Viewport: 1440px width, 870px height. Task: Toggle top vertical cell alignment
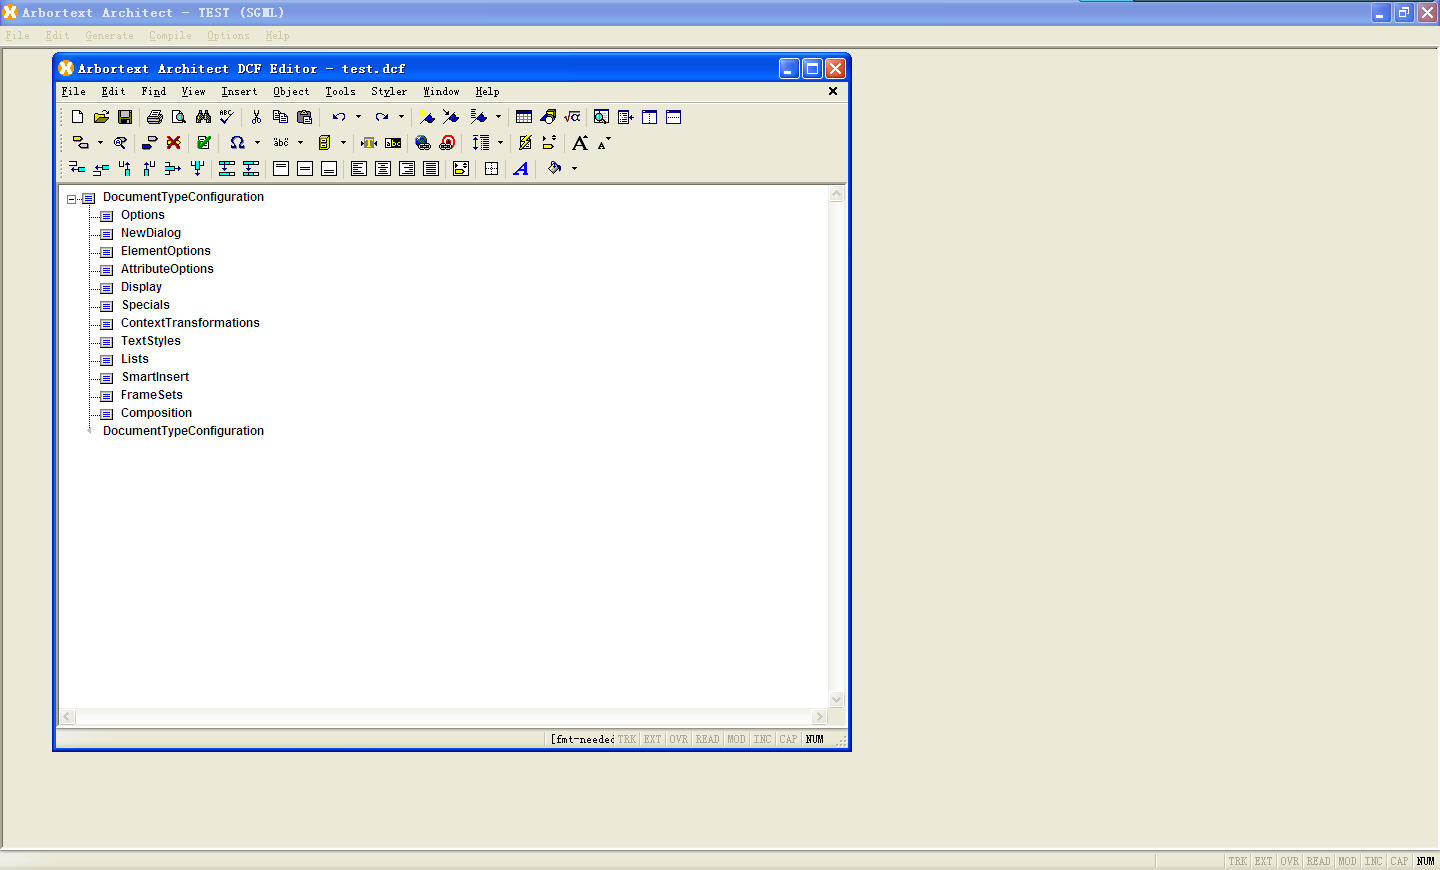click(x=281, y=169)
